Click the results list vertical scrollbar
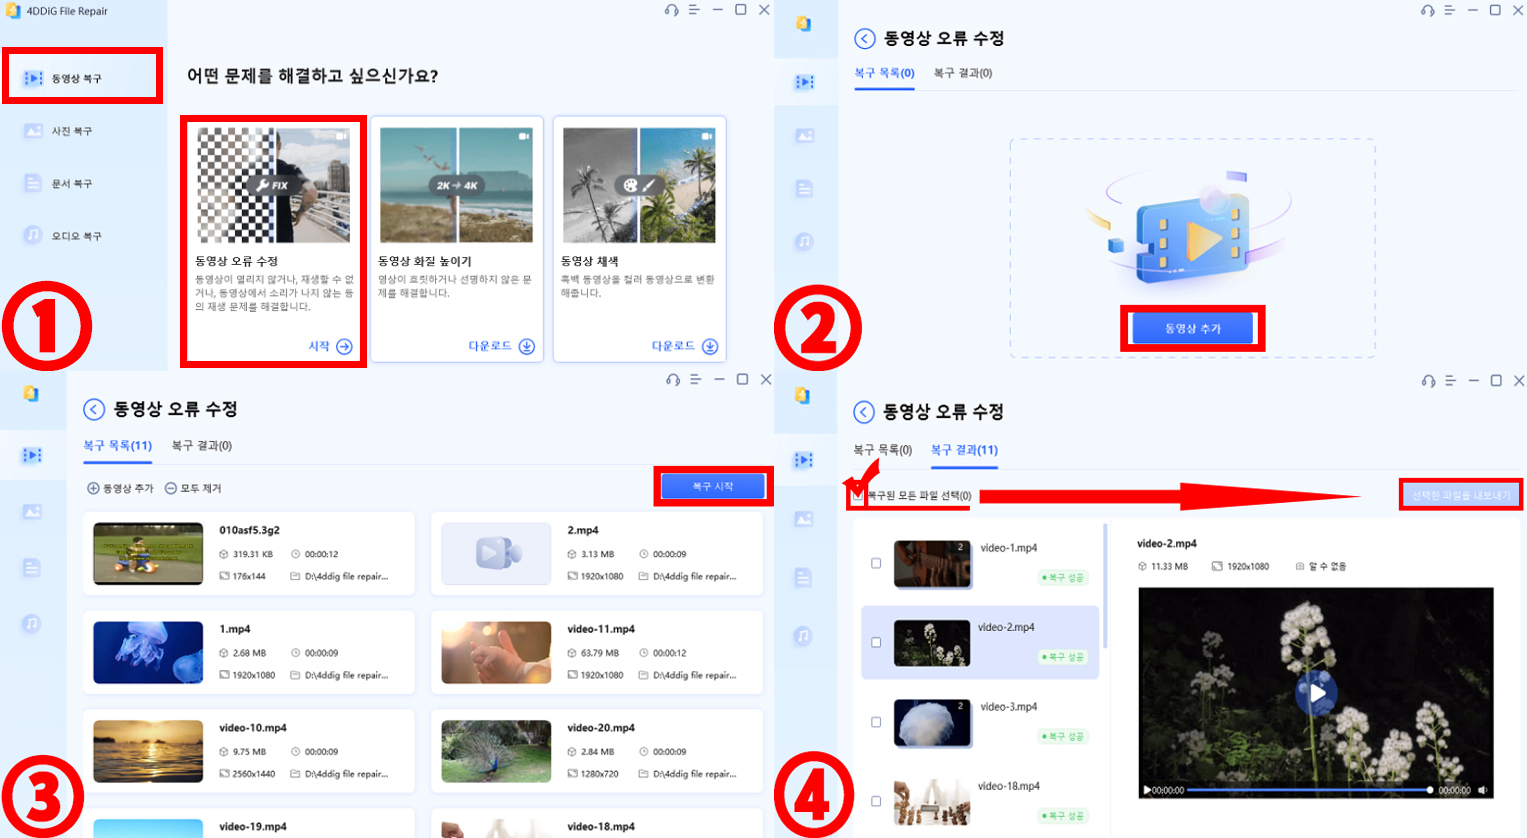 [1105, 585]
